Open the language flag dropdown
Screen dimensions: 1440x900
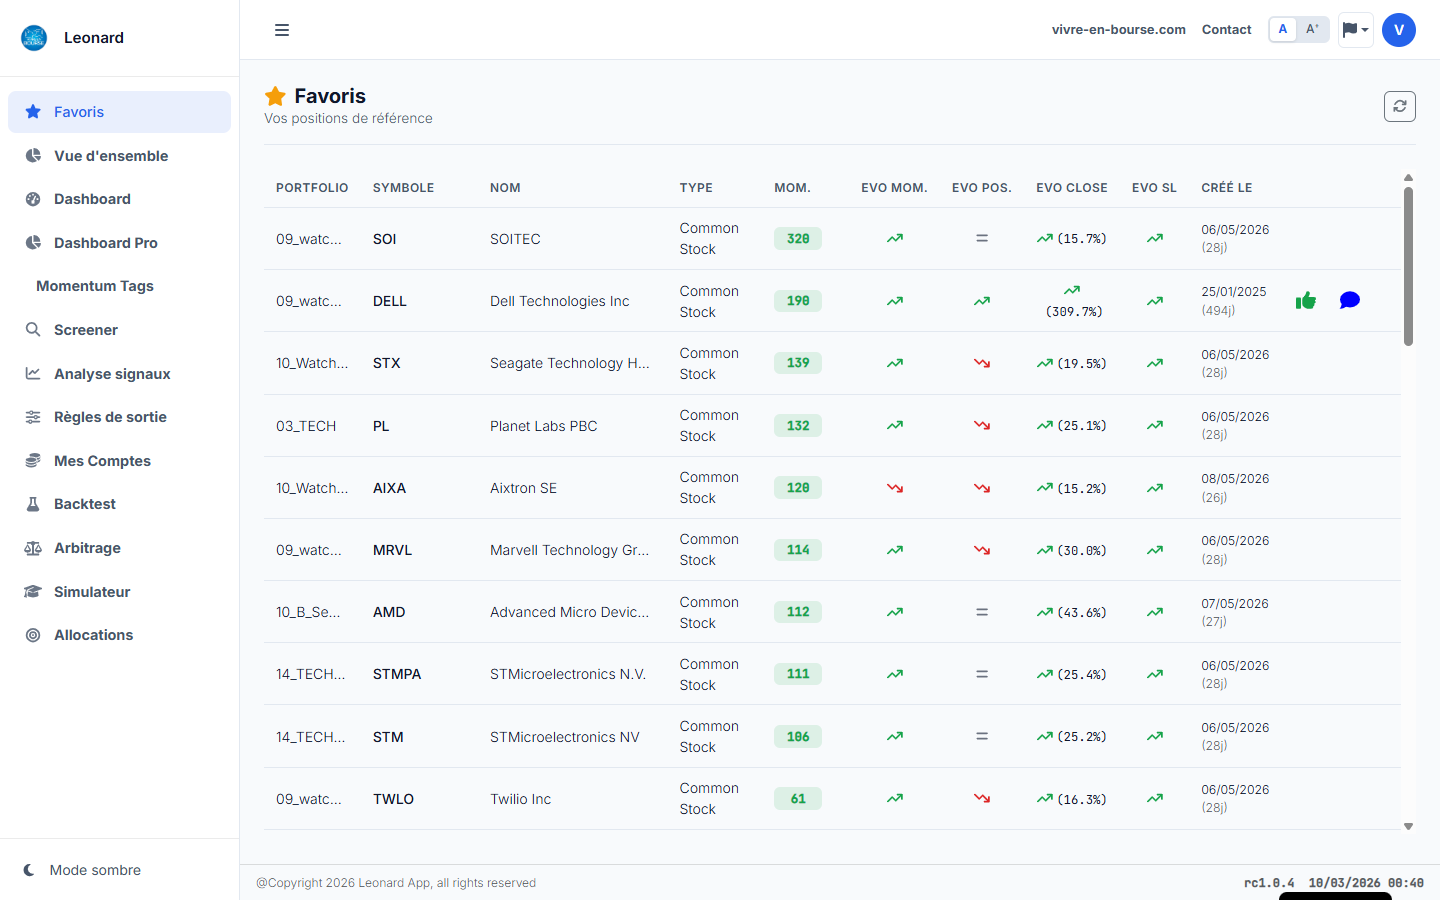click(1355, 30)
